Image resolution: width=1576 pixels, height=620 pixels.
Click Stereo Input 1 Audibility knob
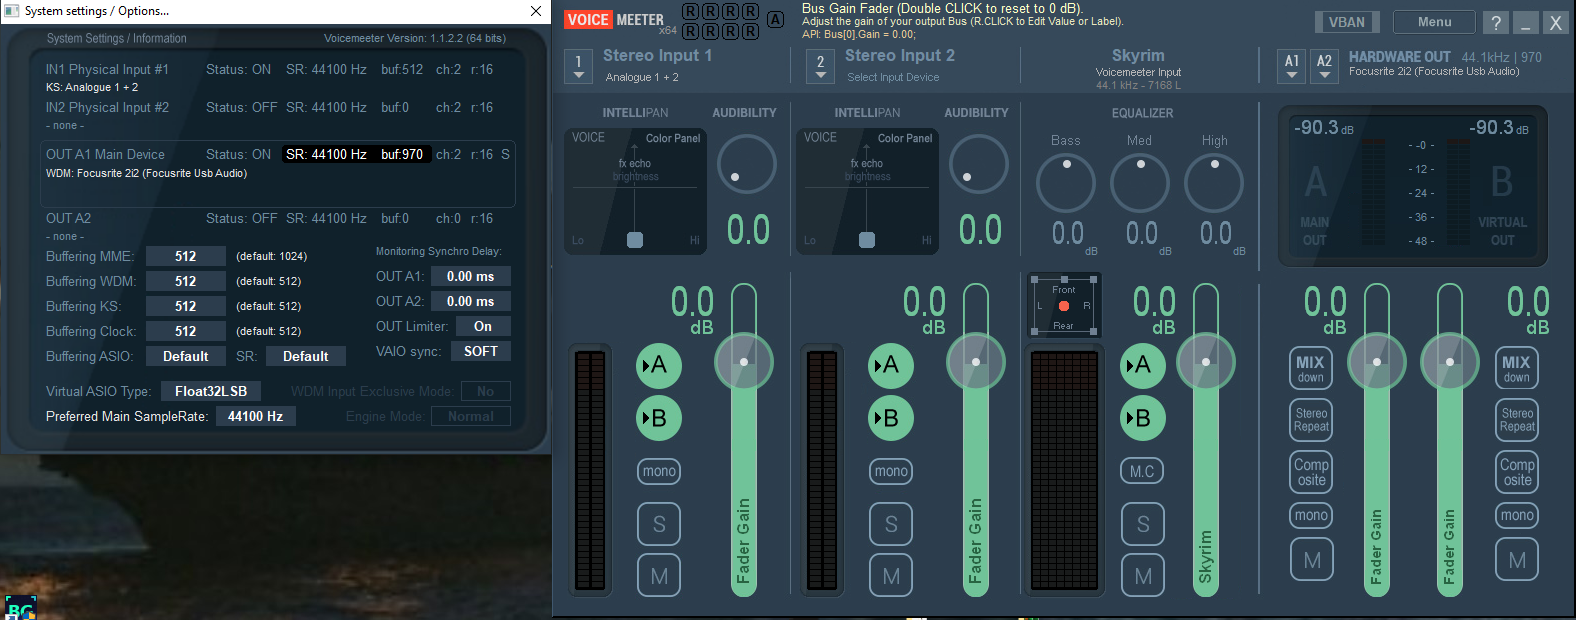pos(746,164)
